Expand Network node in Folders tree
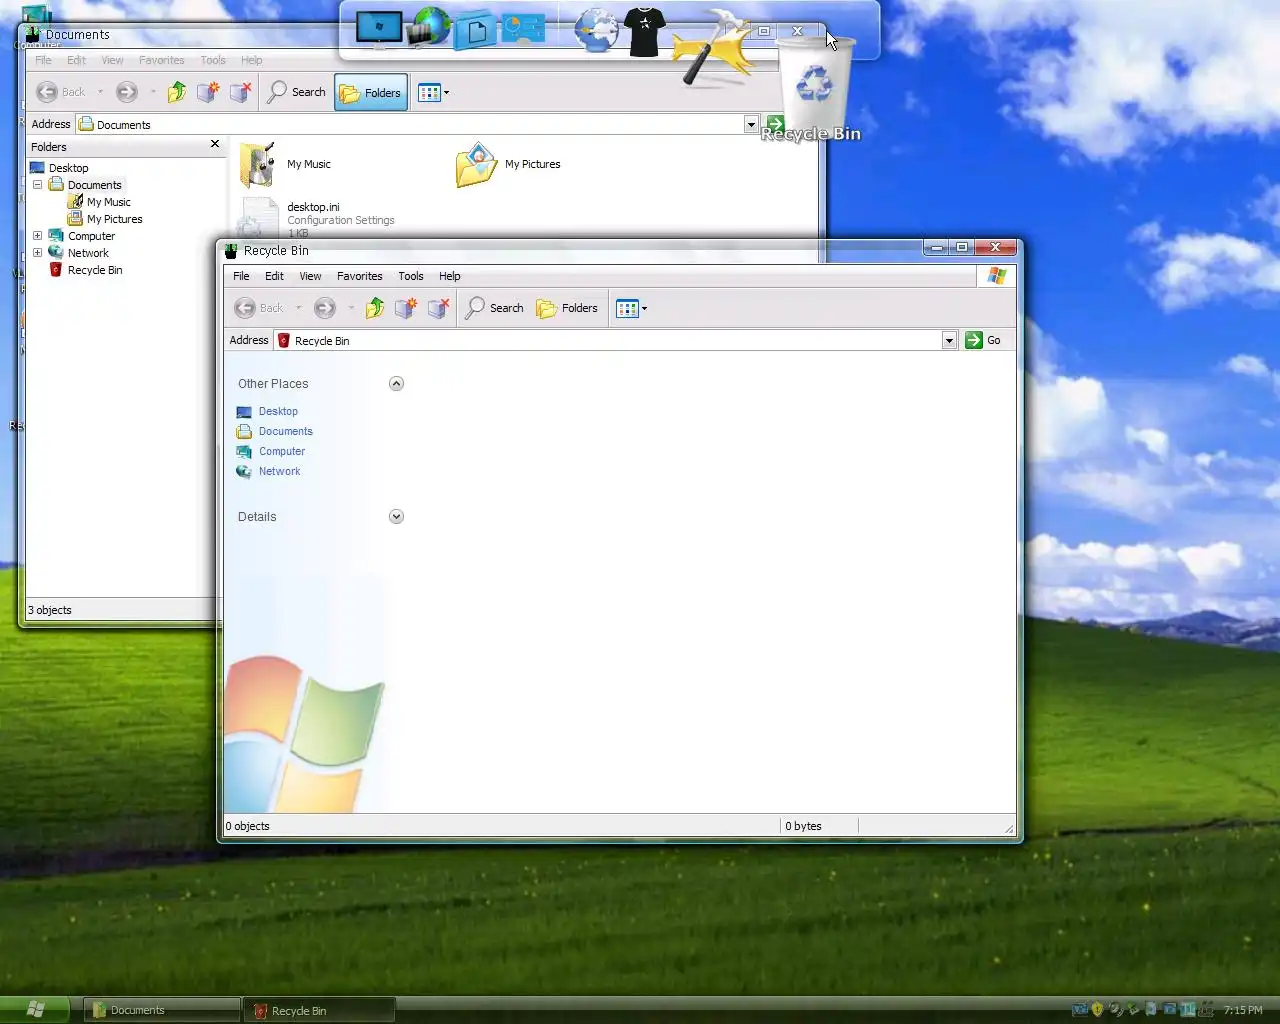 (37, 253)
